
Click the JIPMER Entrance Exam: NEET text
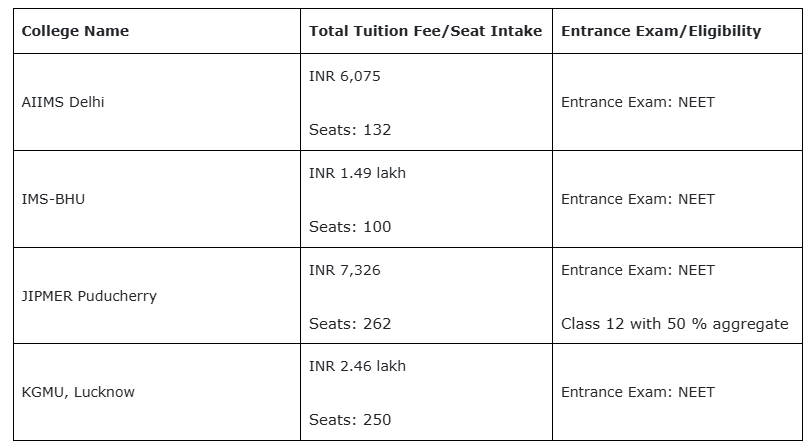[x=637, y=270]
